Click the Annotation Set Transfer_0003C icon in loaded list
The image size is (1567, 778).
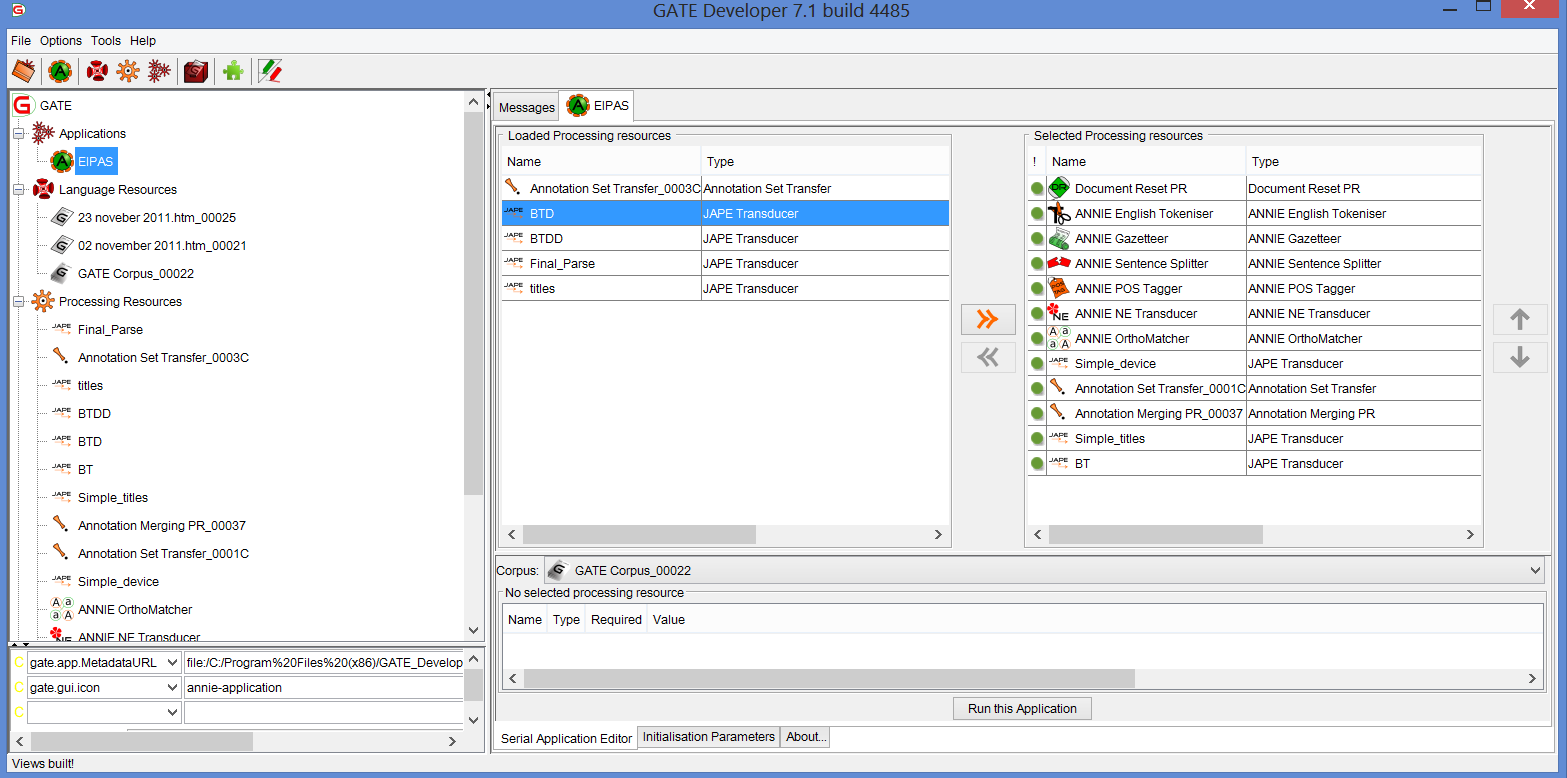pyautogui.click(x=514, y=188)
